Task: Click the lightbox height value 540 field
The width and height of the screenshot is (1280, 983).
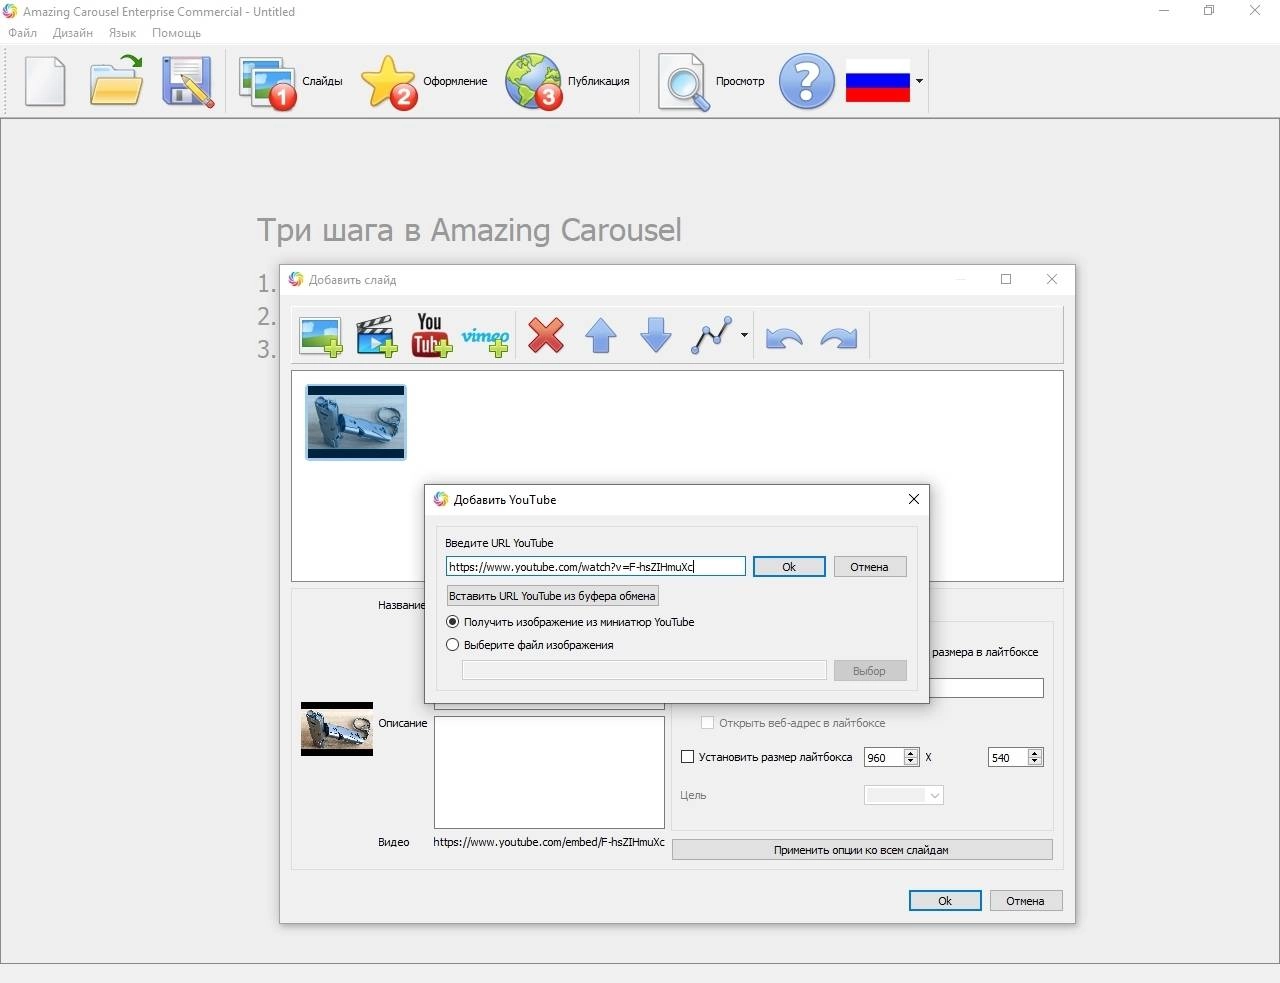Action: [1008, 758]
